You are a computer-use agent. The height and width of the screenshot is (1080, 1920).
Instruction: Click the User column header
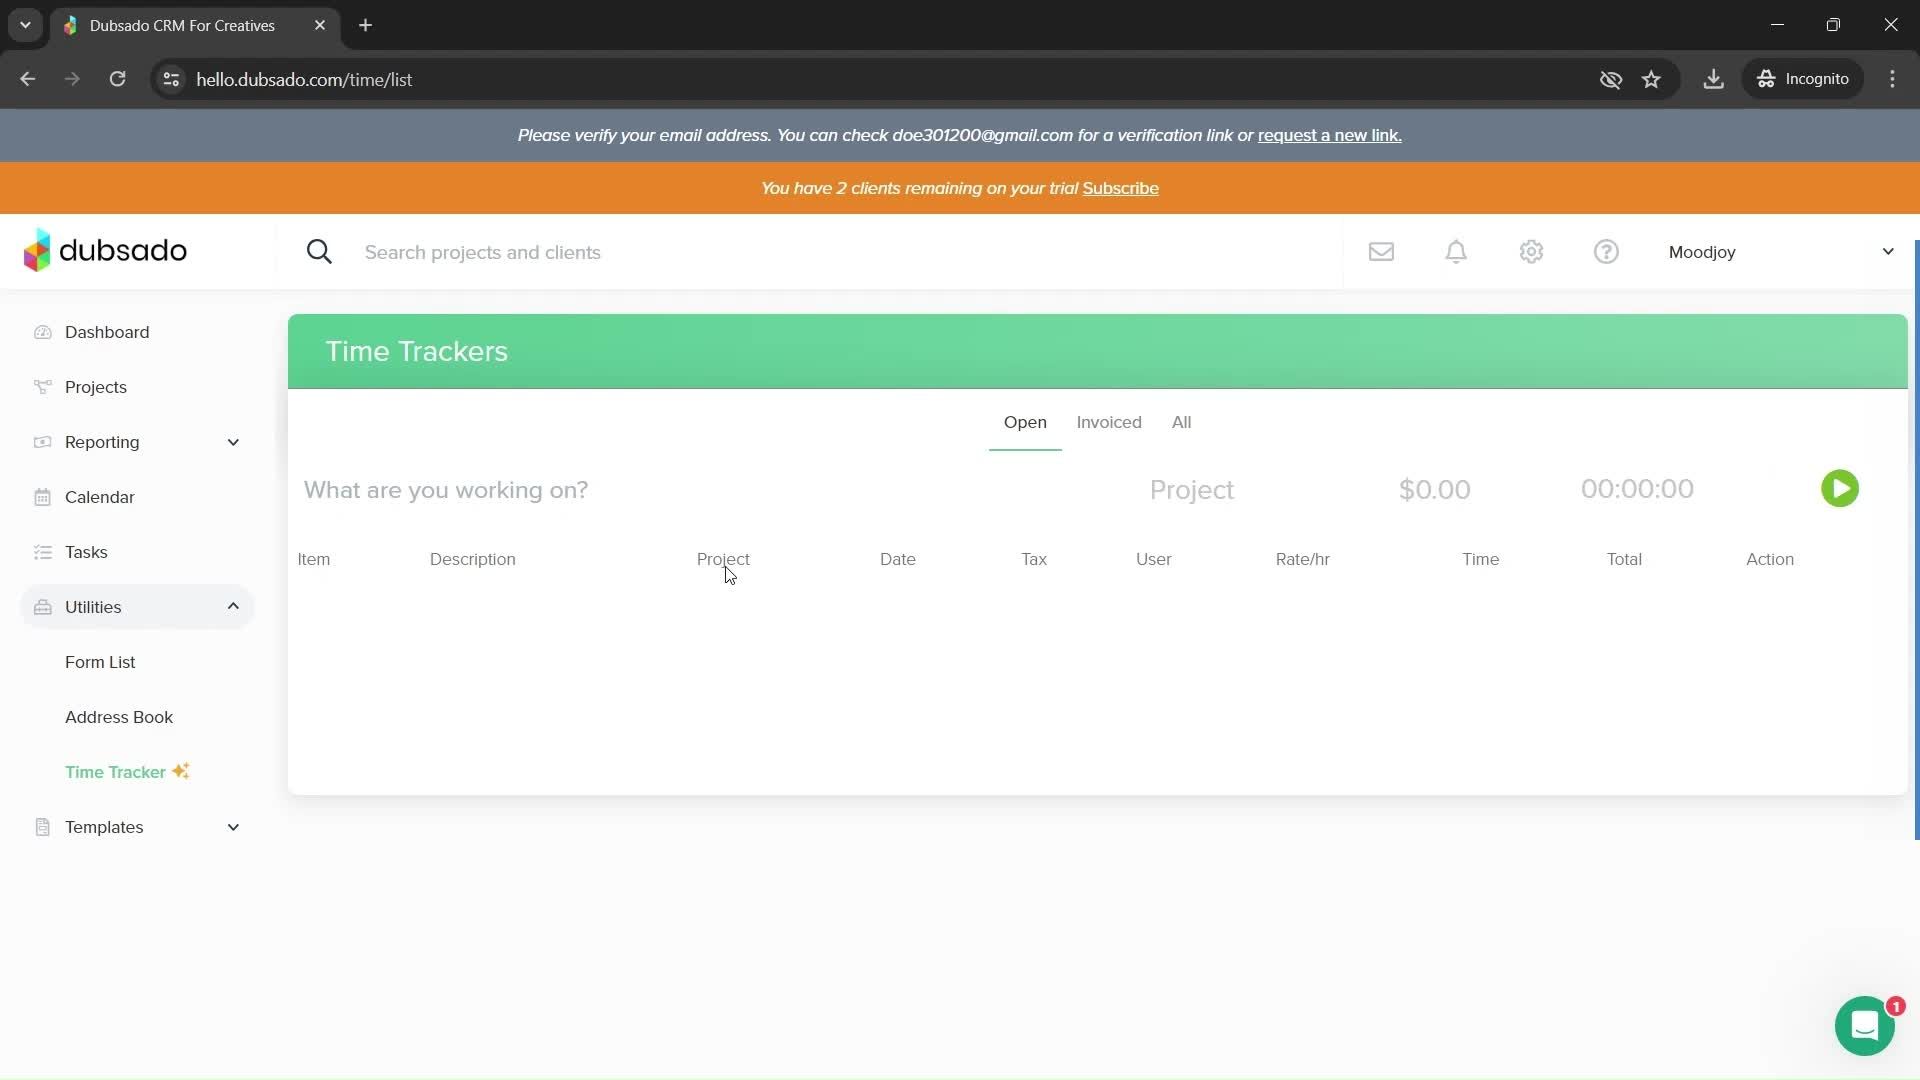point(1153,559)
